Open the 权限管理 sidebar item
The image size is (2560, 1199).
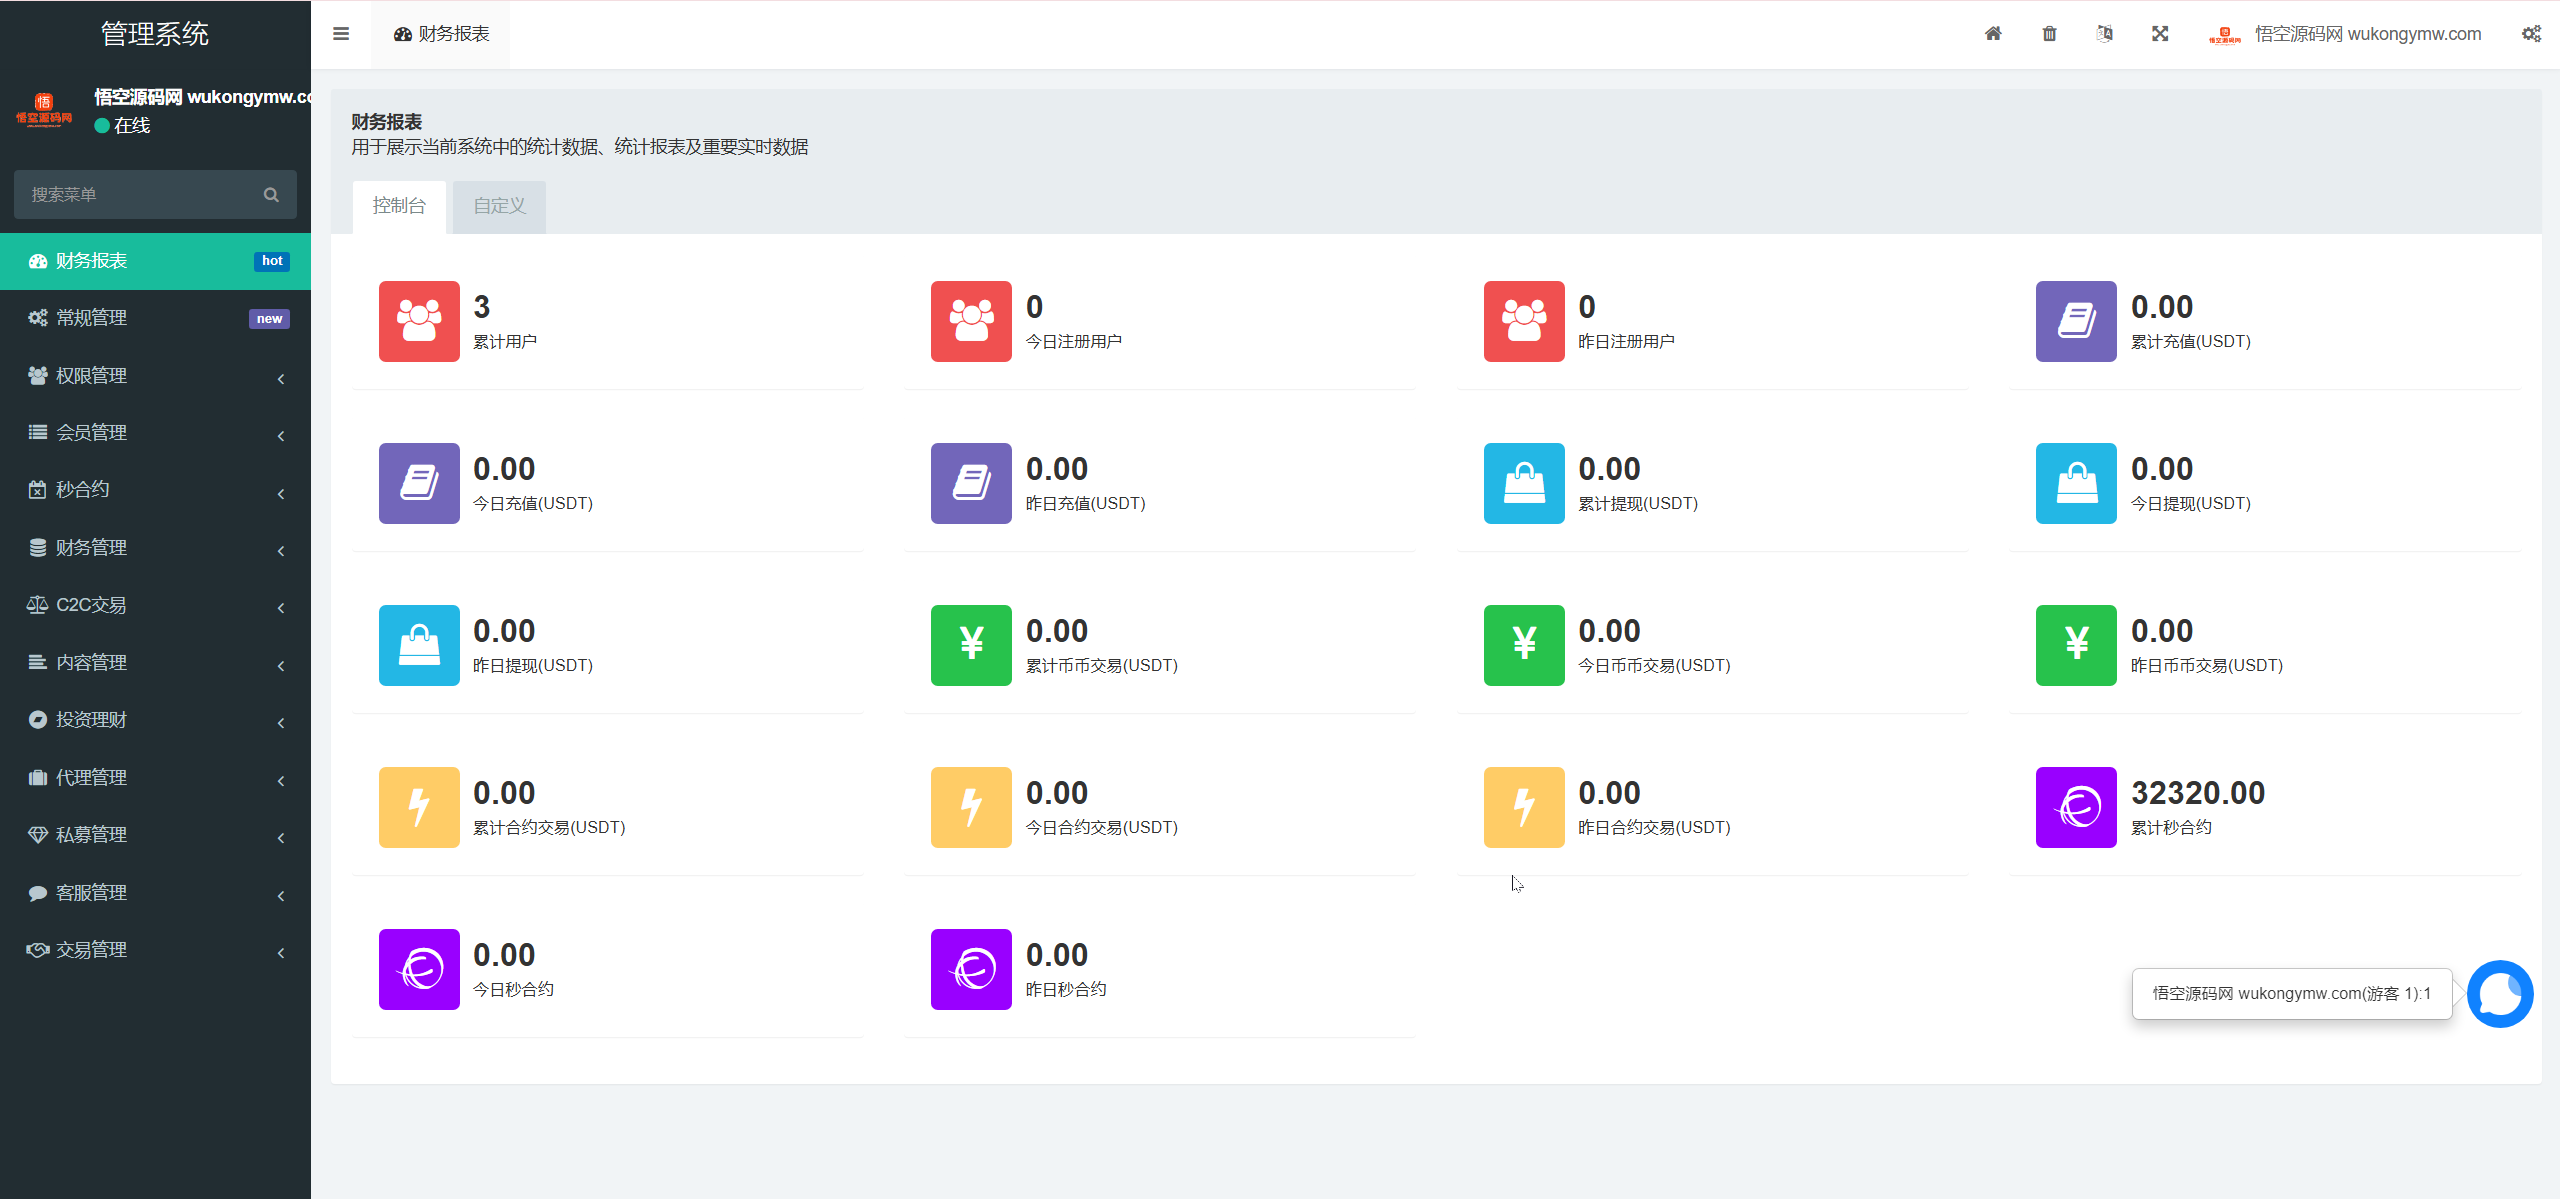coord(155,376)
